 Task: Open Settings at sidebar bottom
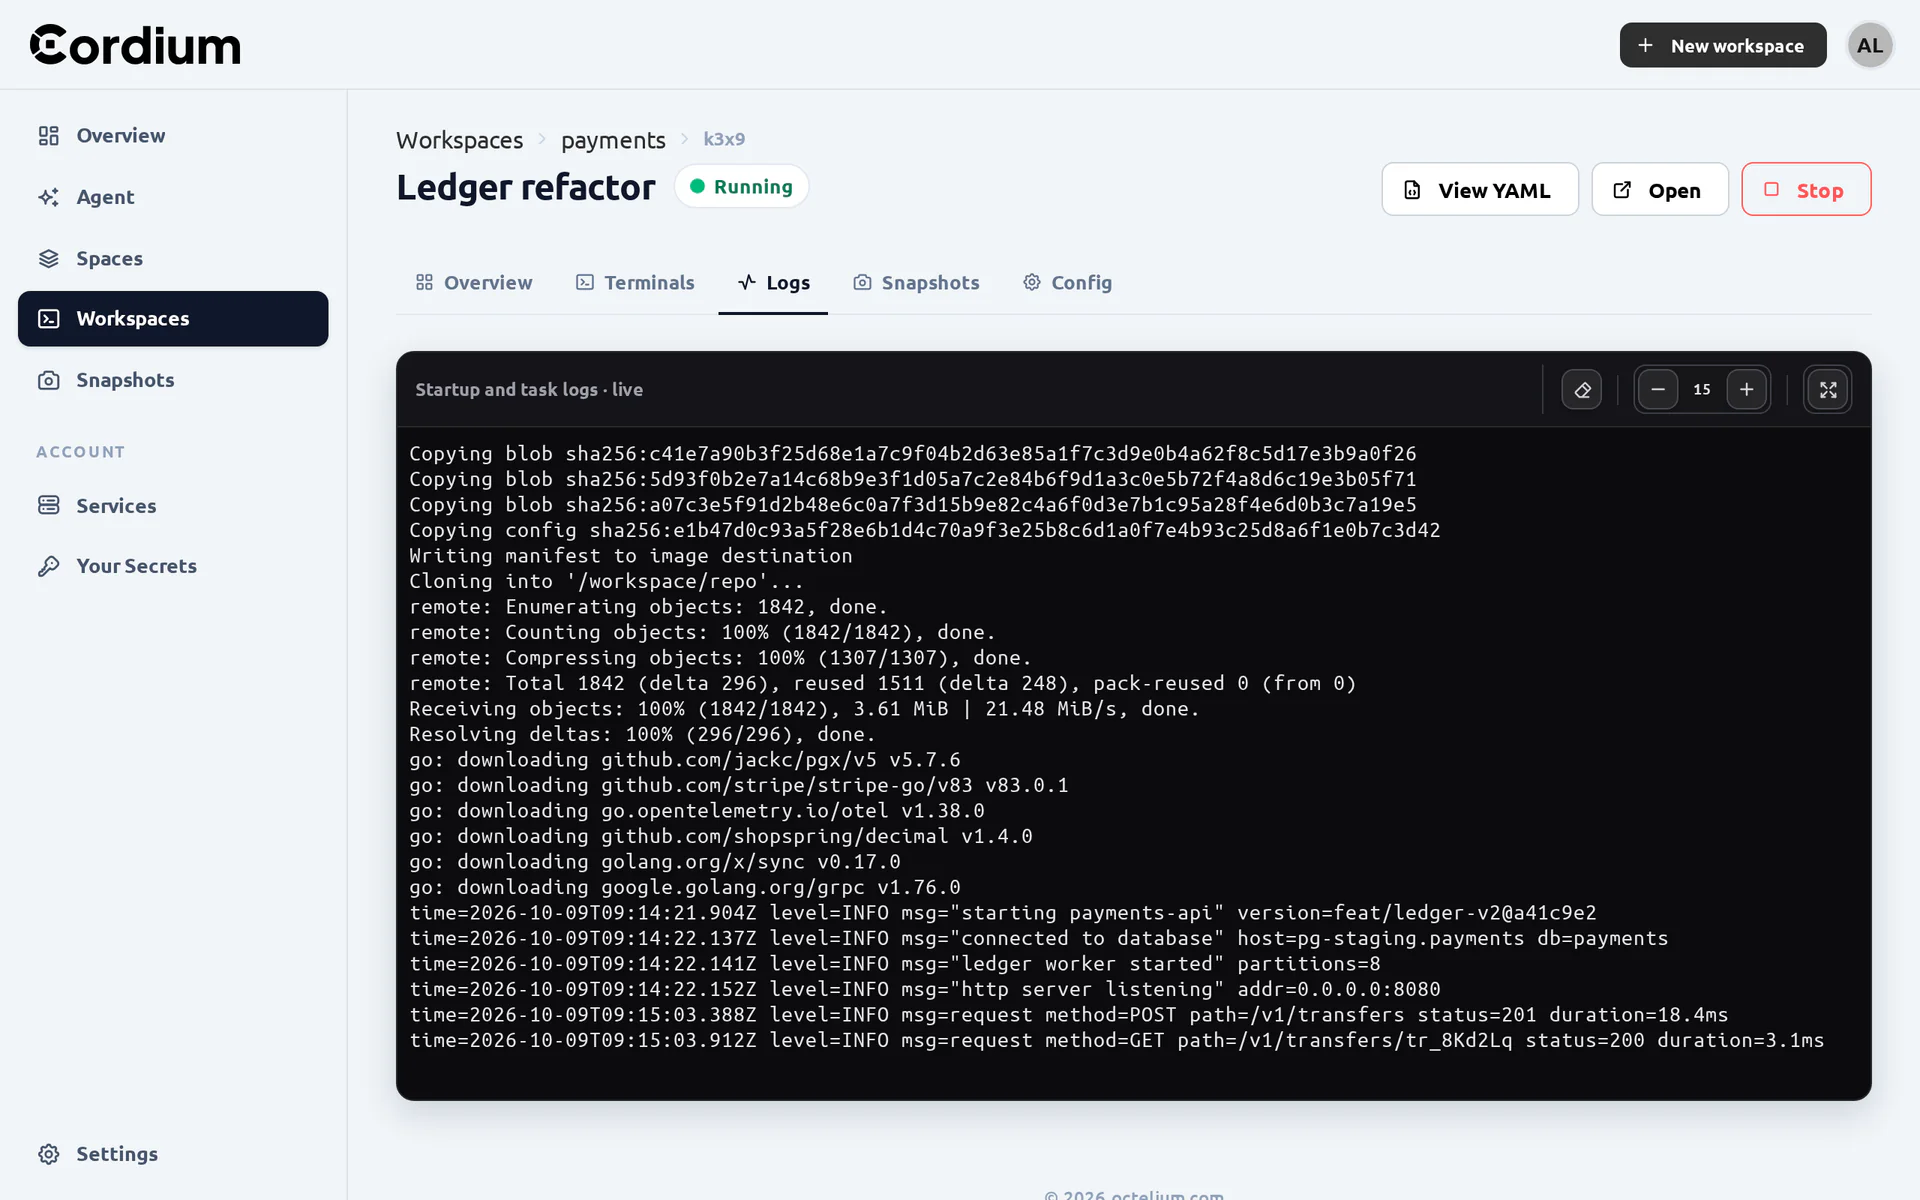pos(173,1154)
